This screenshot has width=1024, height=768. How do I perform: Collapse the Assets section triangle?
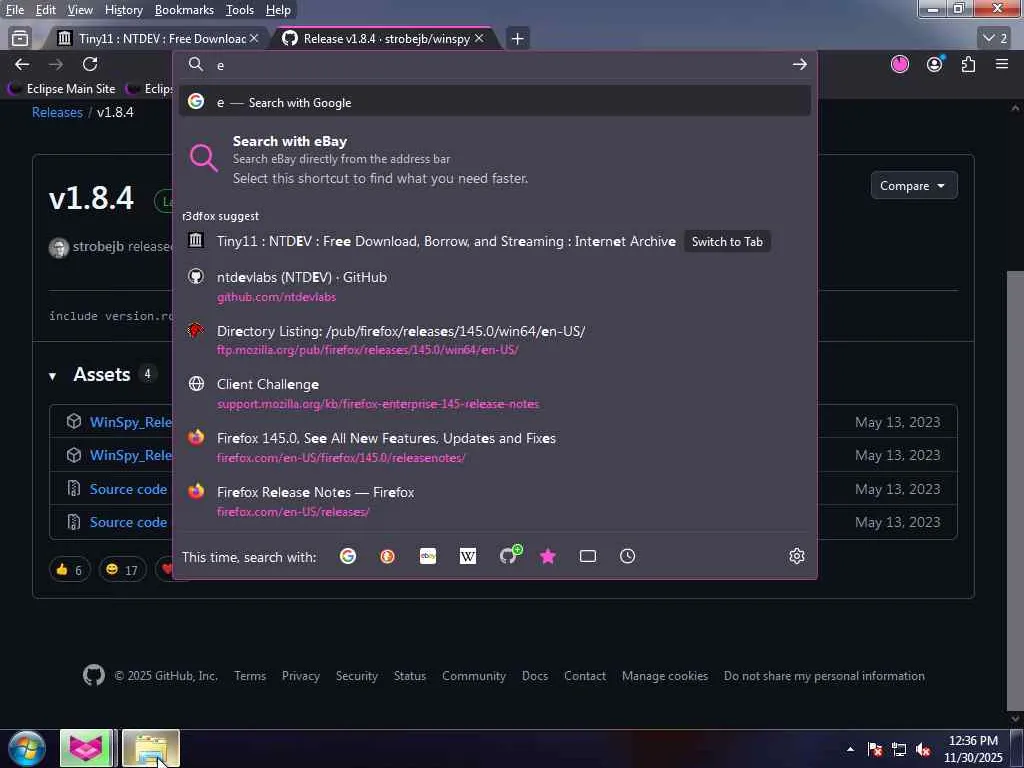pyautogui.click(x=52, y=376)
